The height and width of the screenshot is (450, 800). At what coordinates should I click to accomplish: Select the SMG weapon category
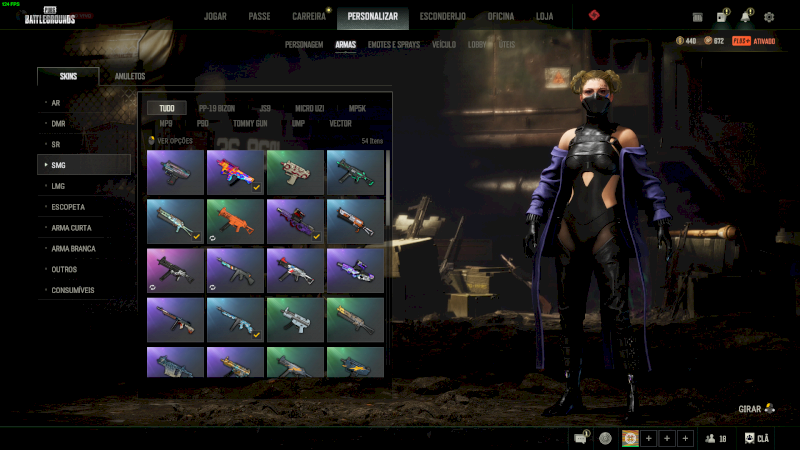pyautogui.click(x=84, y=165)
